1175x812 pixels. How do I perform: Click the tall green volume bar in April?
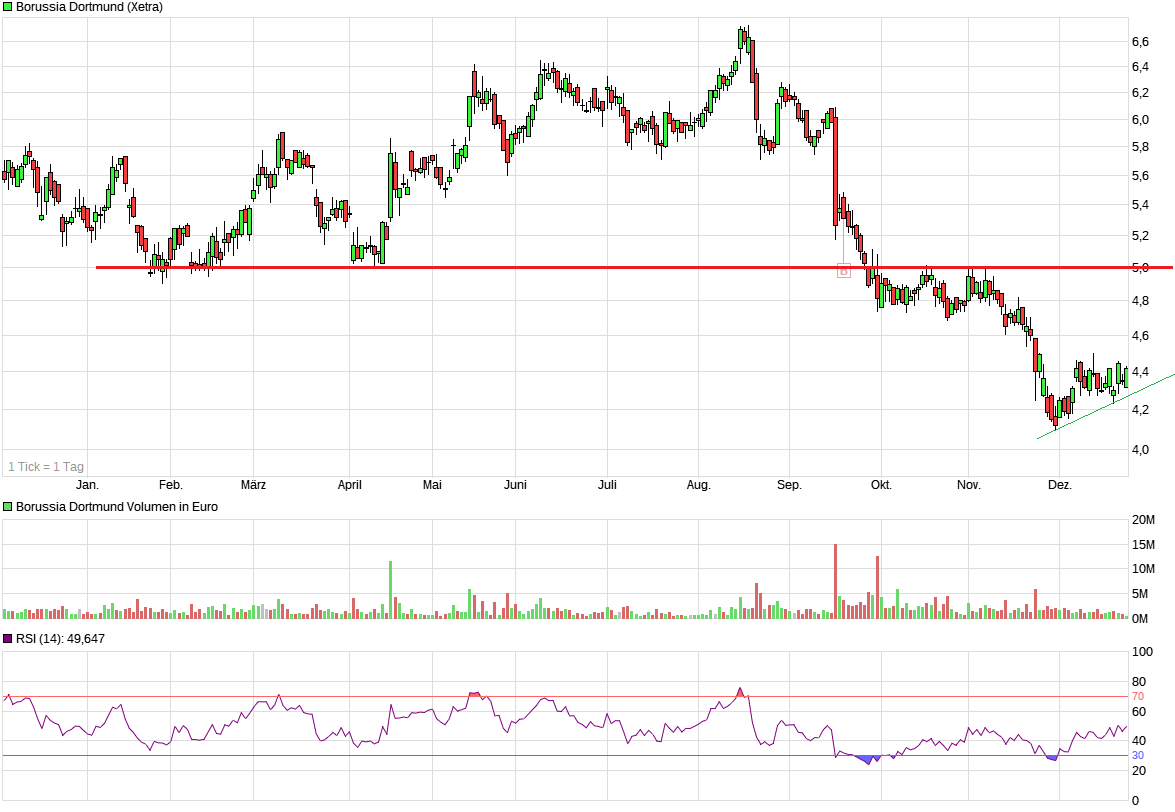[x=390, y=590]
